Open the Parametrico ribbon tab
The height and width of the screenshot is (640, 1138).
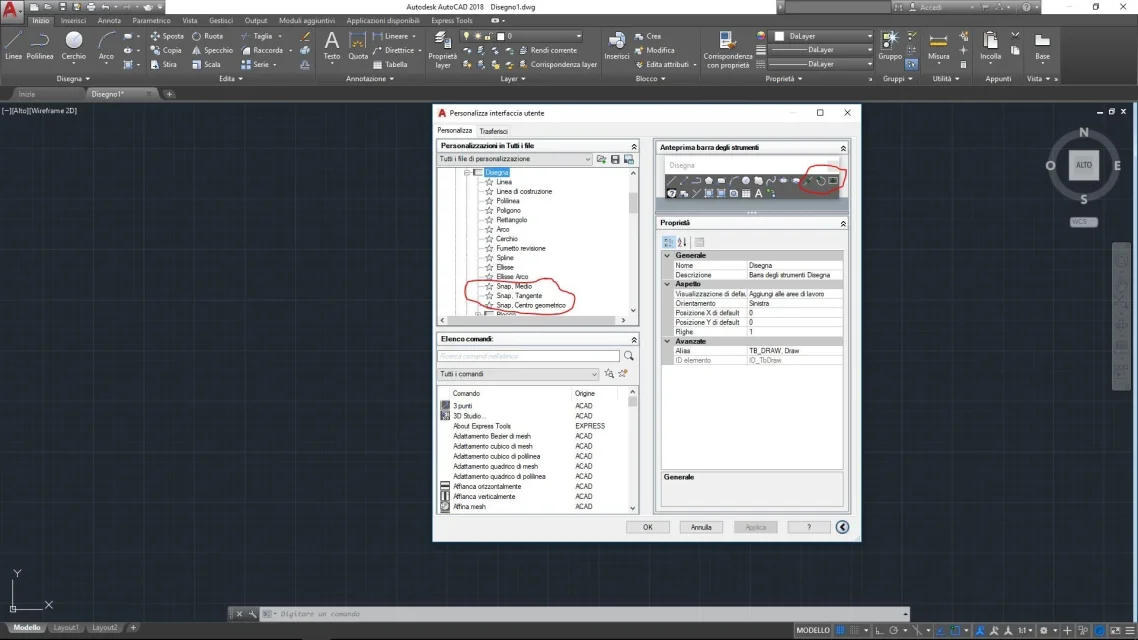point(151,21)
